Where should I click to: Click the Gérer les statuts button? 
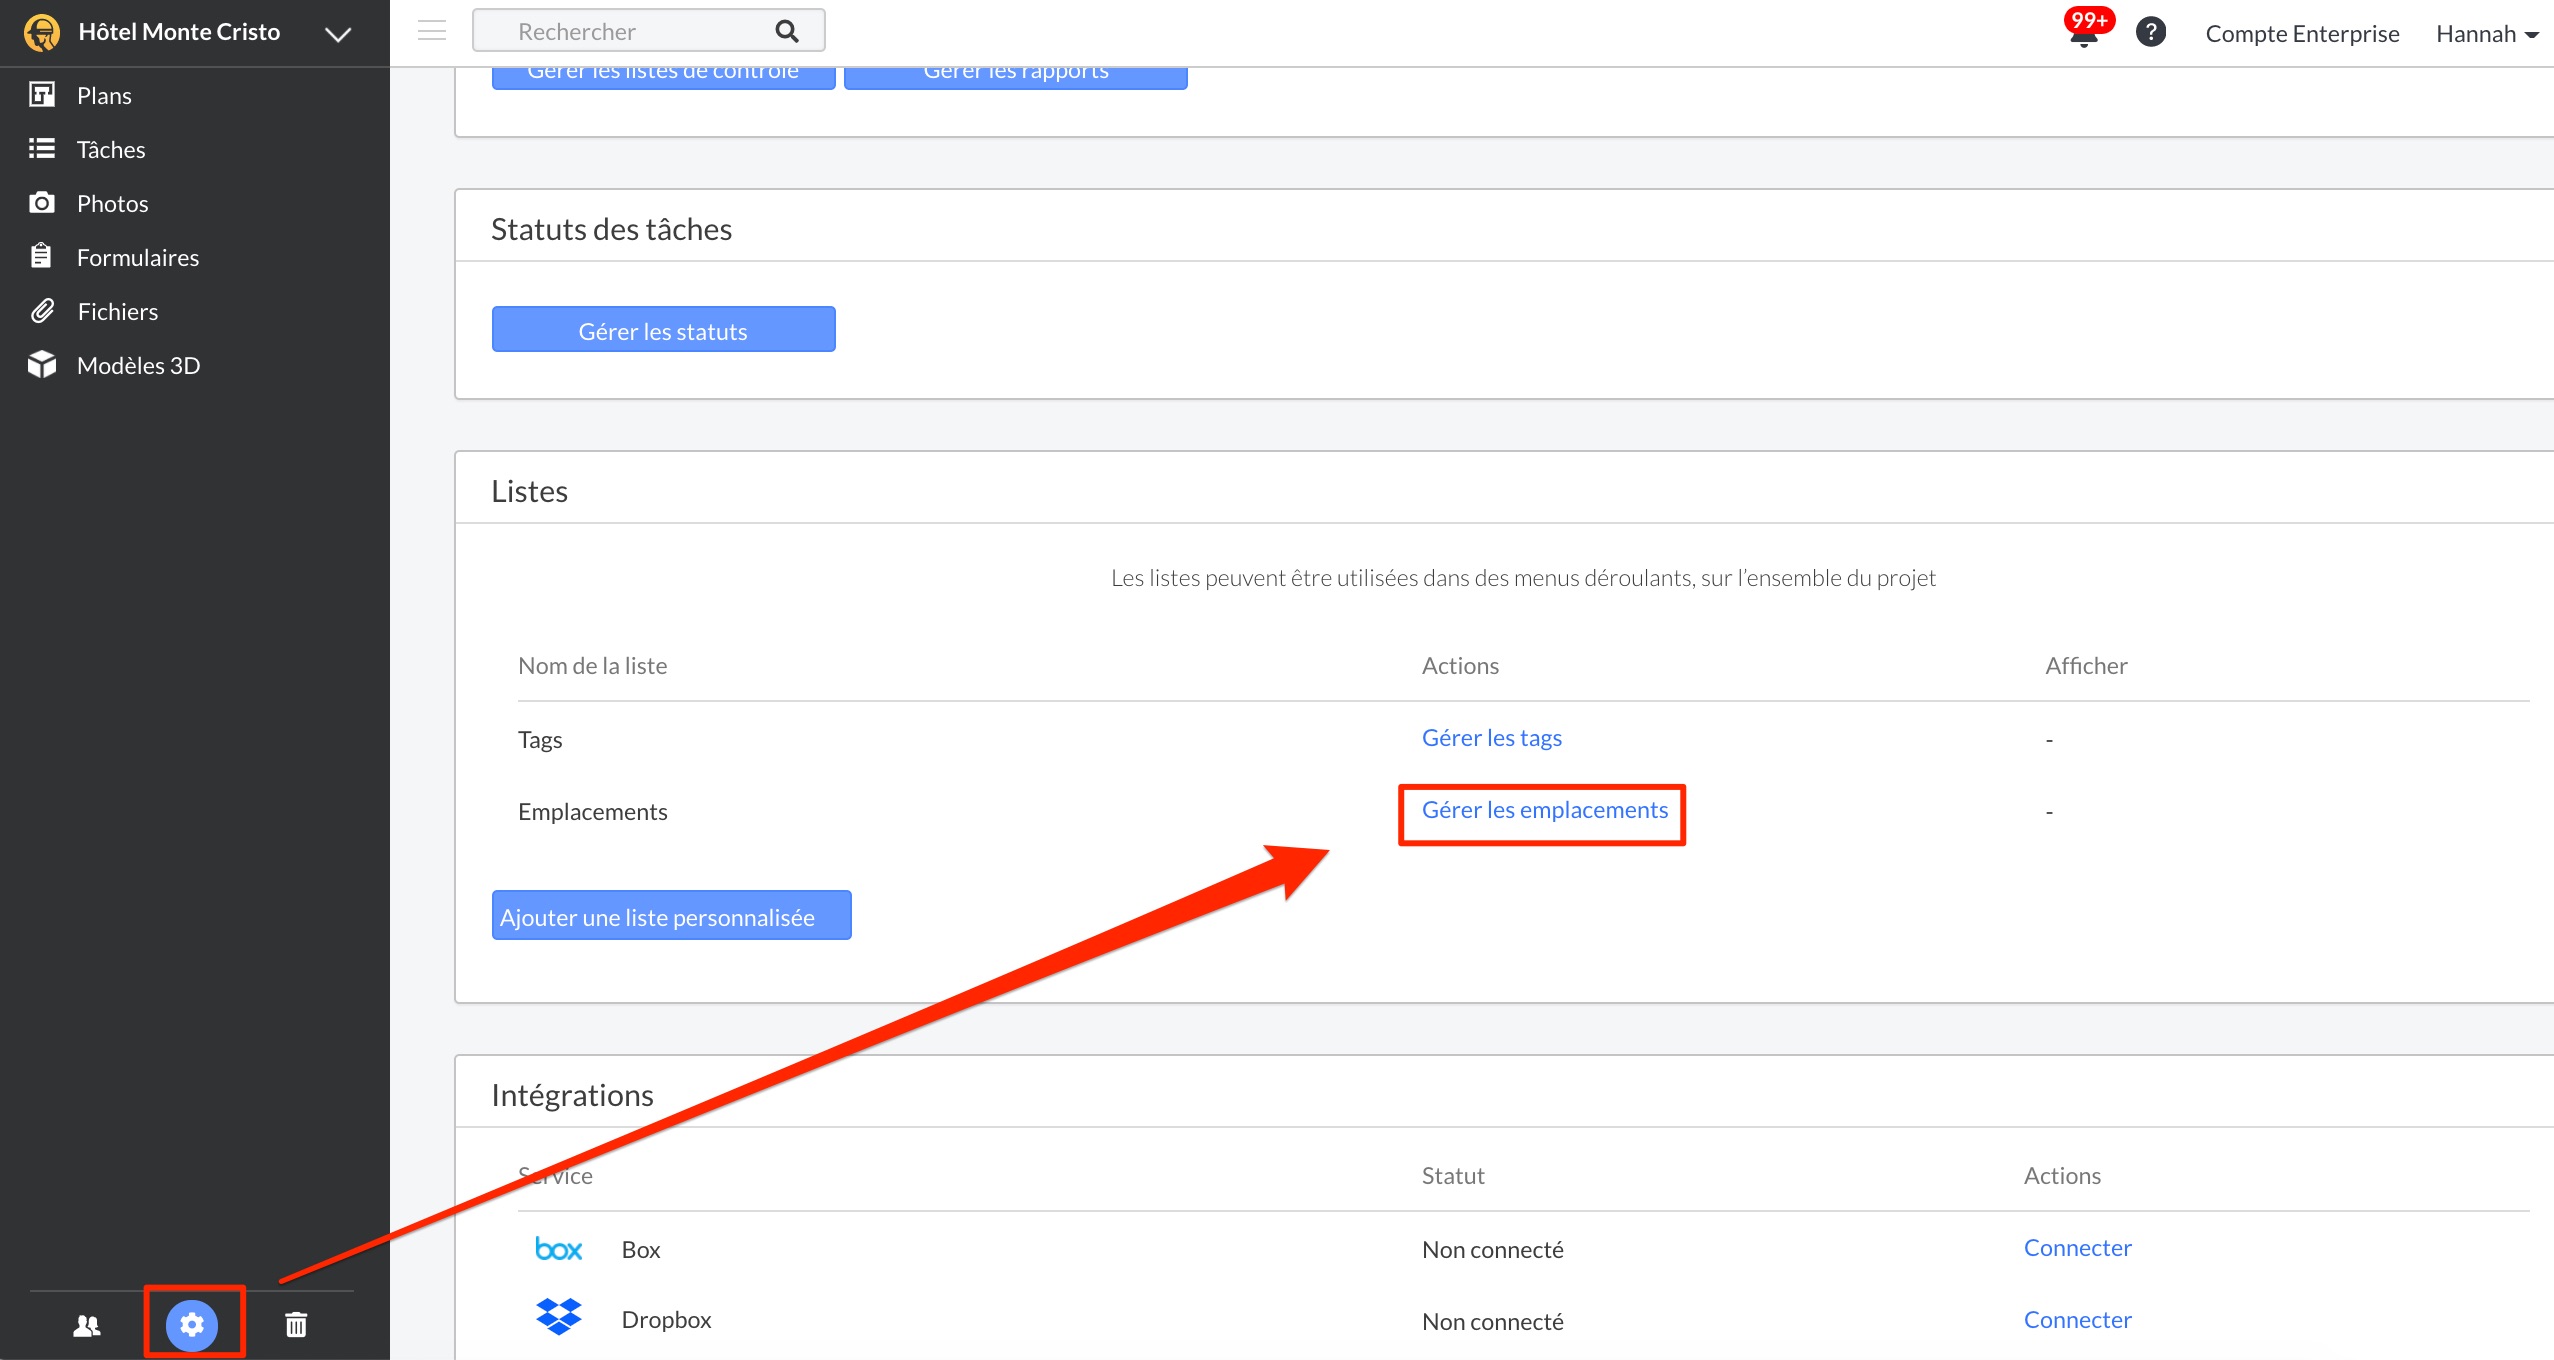tap(663, 330)
